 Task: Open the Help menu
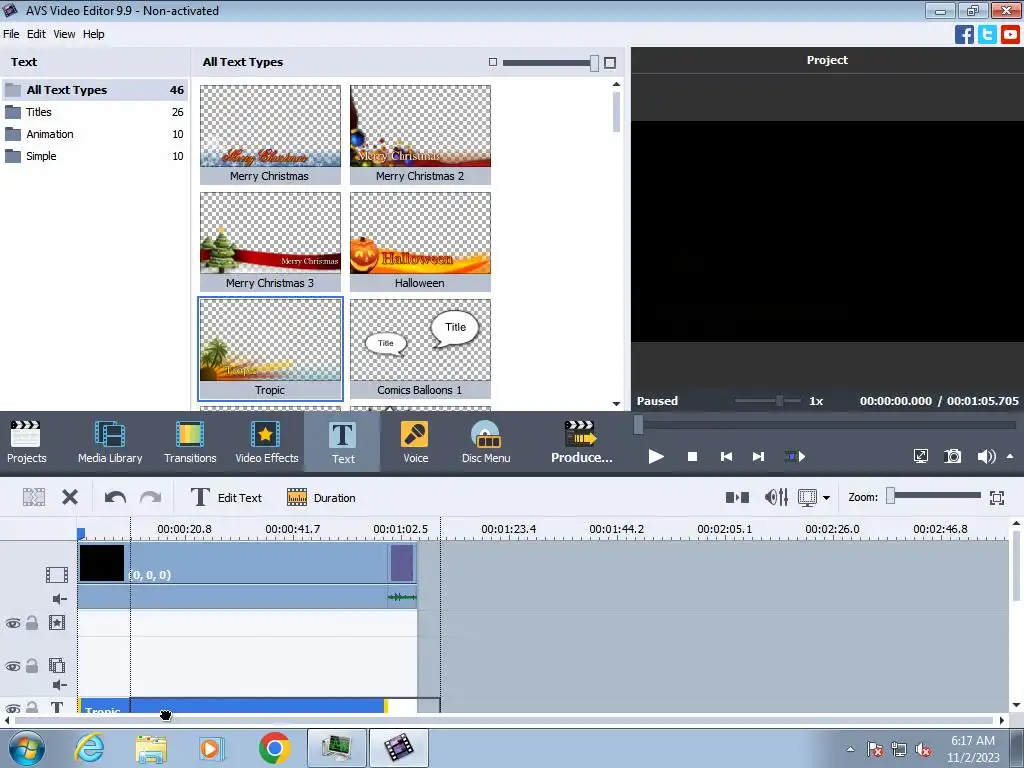pyautogui.click(x=93, y=34)
